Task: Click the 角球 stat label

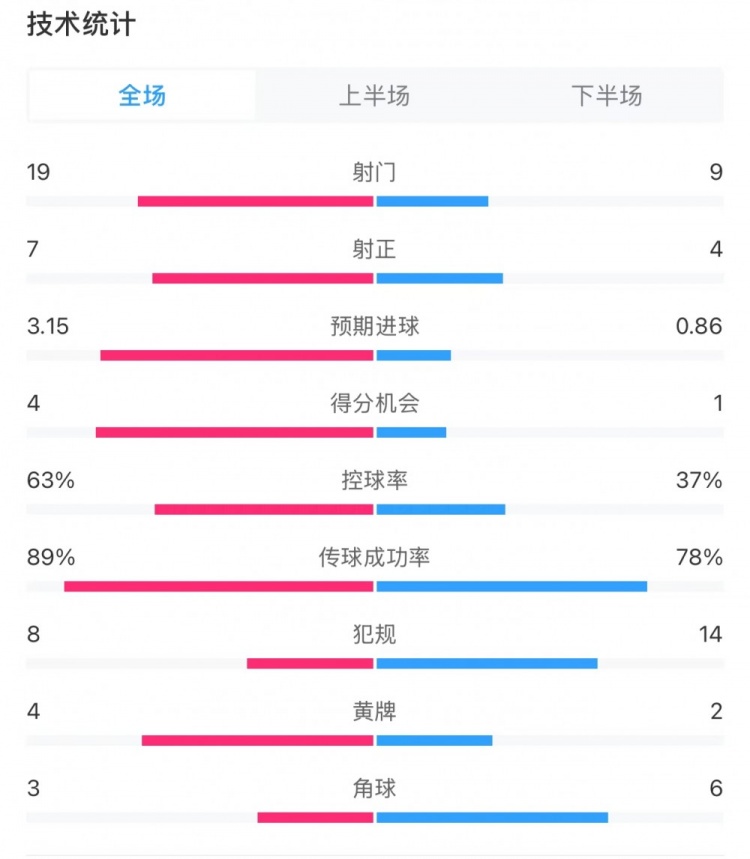Action: point(374,788)
